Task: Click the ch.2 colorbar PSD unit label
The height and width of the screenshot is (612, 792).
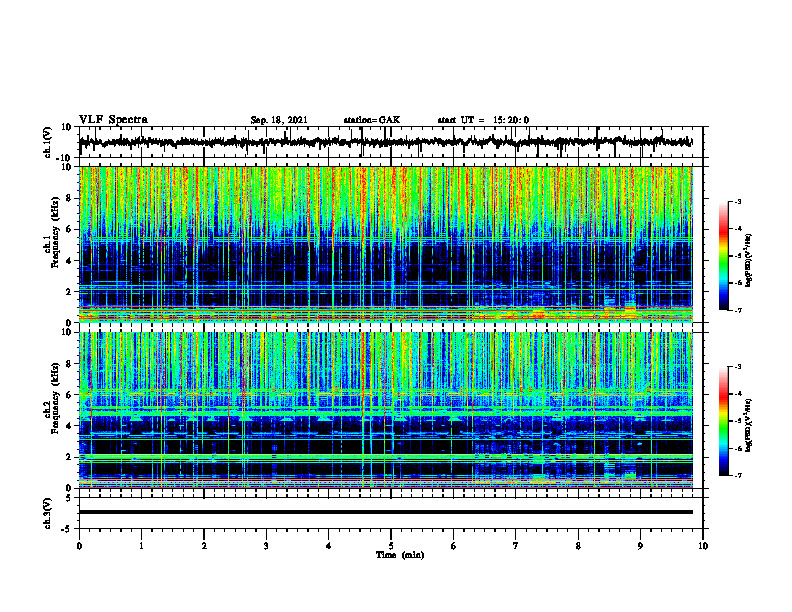Action: pos(749,424)
